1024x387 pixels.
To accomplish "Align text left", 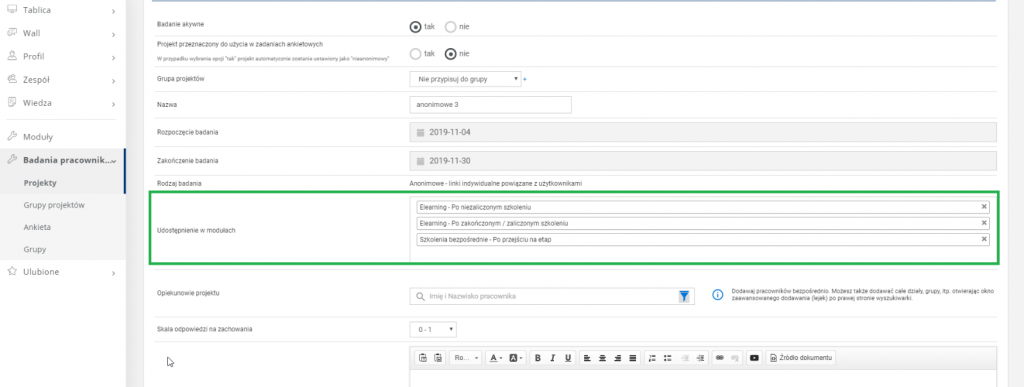I will pos(586,358).
